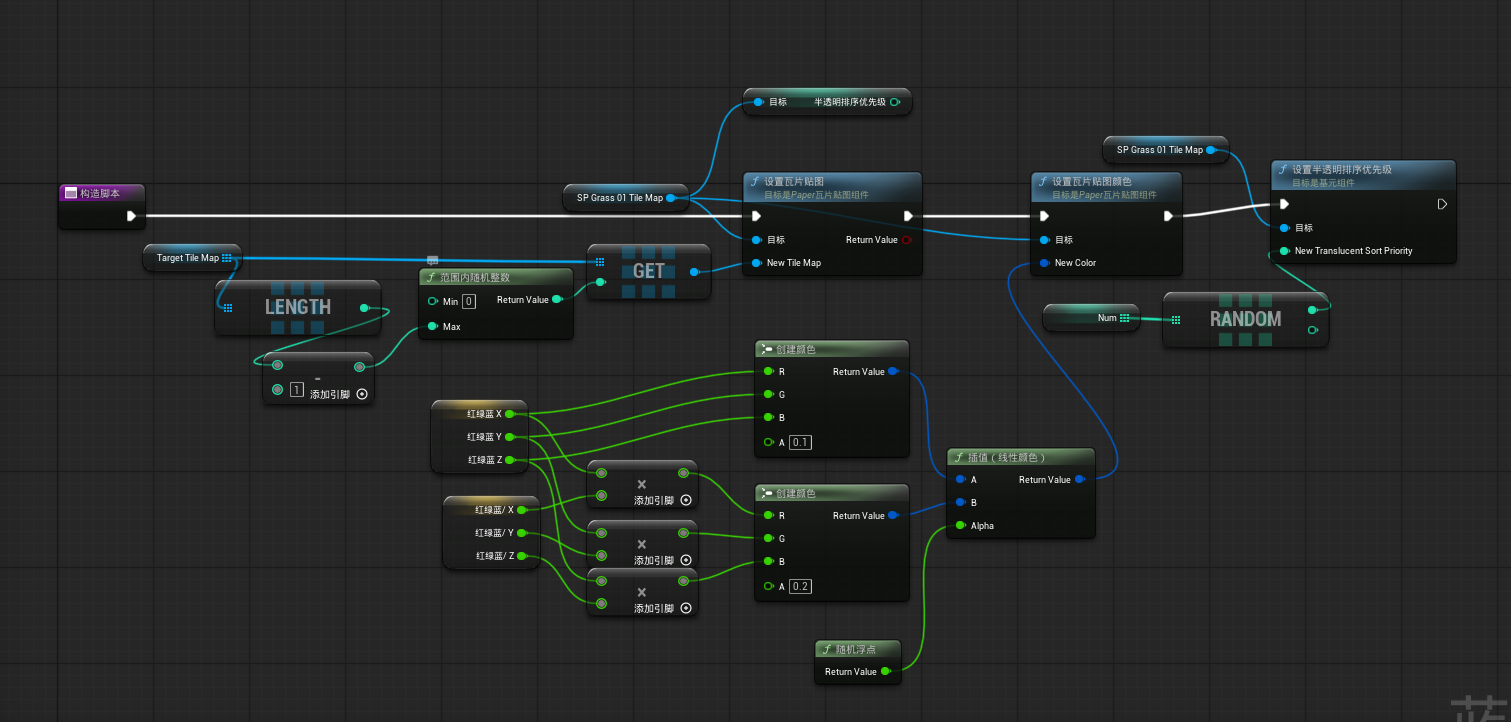Click 红绿蓝/ Z output pin
The width and height of the screenshot is (1511, 722).
click(x=522, y=556)
